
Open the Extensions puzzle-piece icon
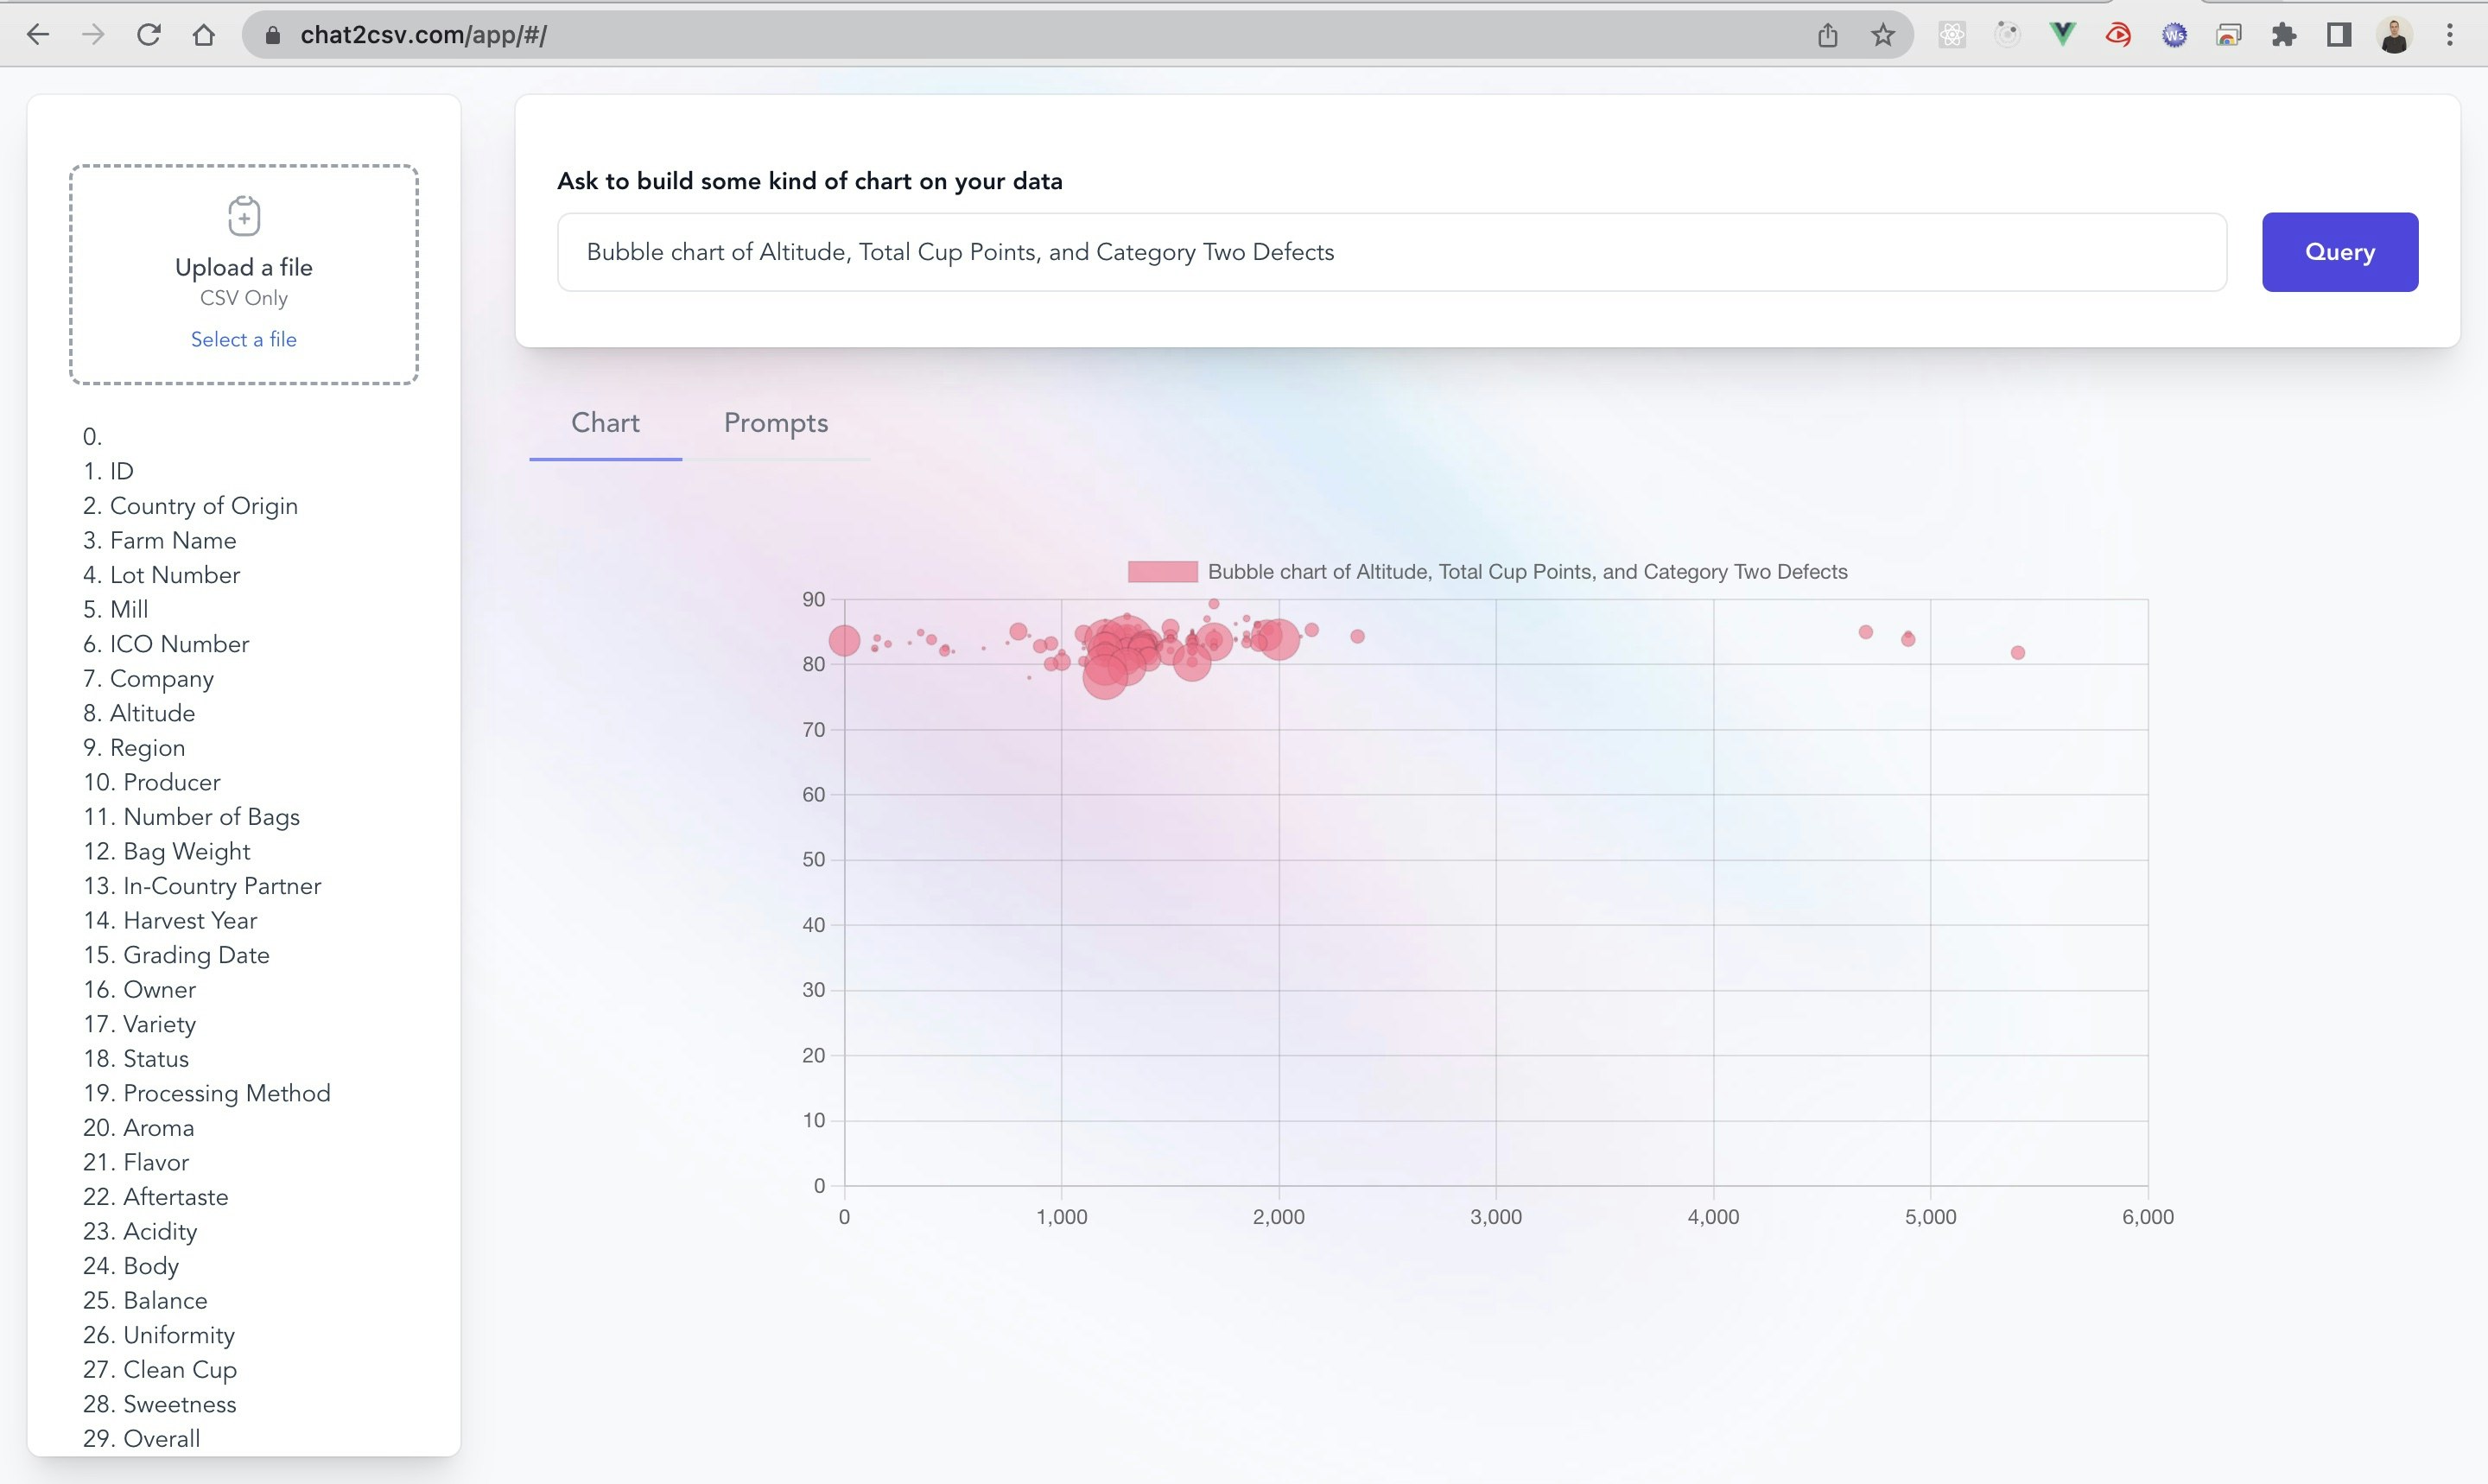2284,35
